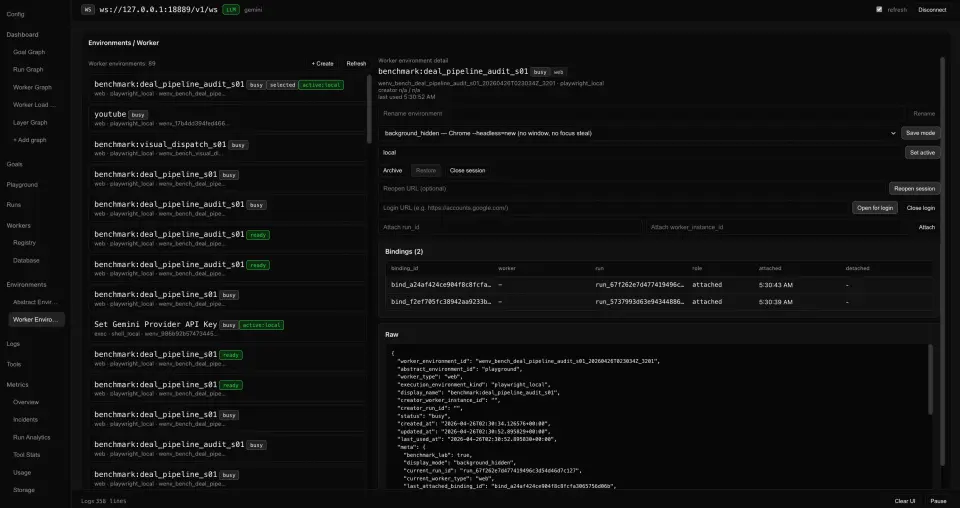960x508 pixels.
Task: Open the Worker Graph page
Action: pyautogui.click(x=32, y=88)
